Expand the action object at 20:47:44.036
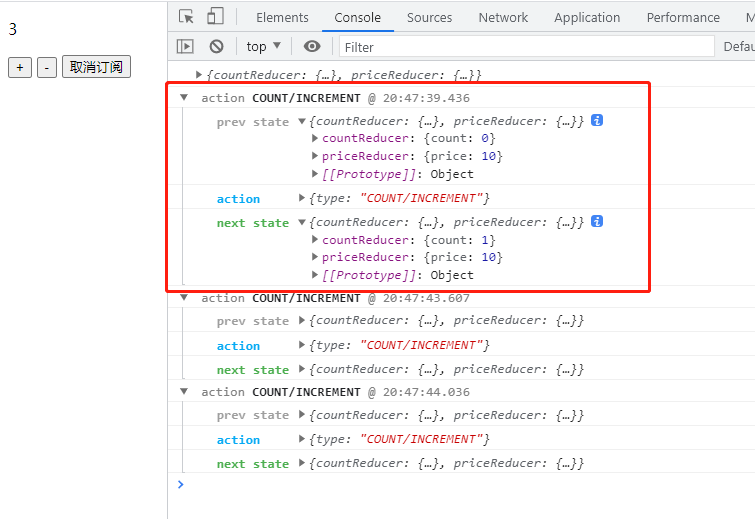The width and height of the screenshot is (755, 519). tap(301, 438)
